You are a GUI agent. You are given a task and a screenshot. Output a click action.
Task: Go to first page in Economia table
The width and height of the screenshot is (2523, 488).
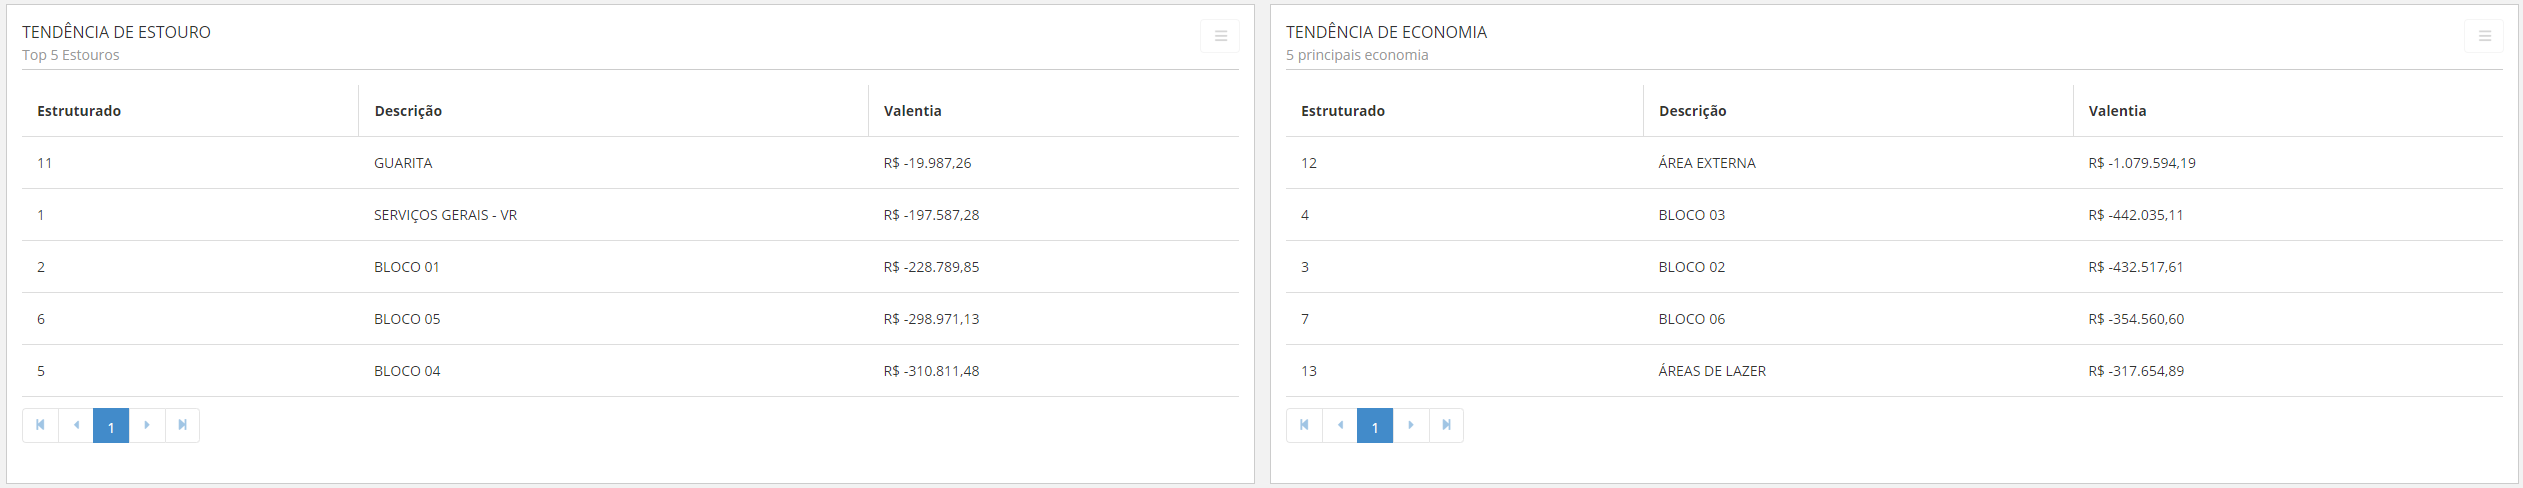1304,425
